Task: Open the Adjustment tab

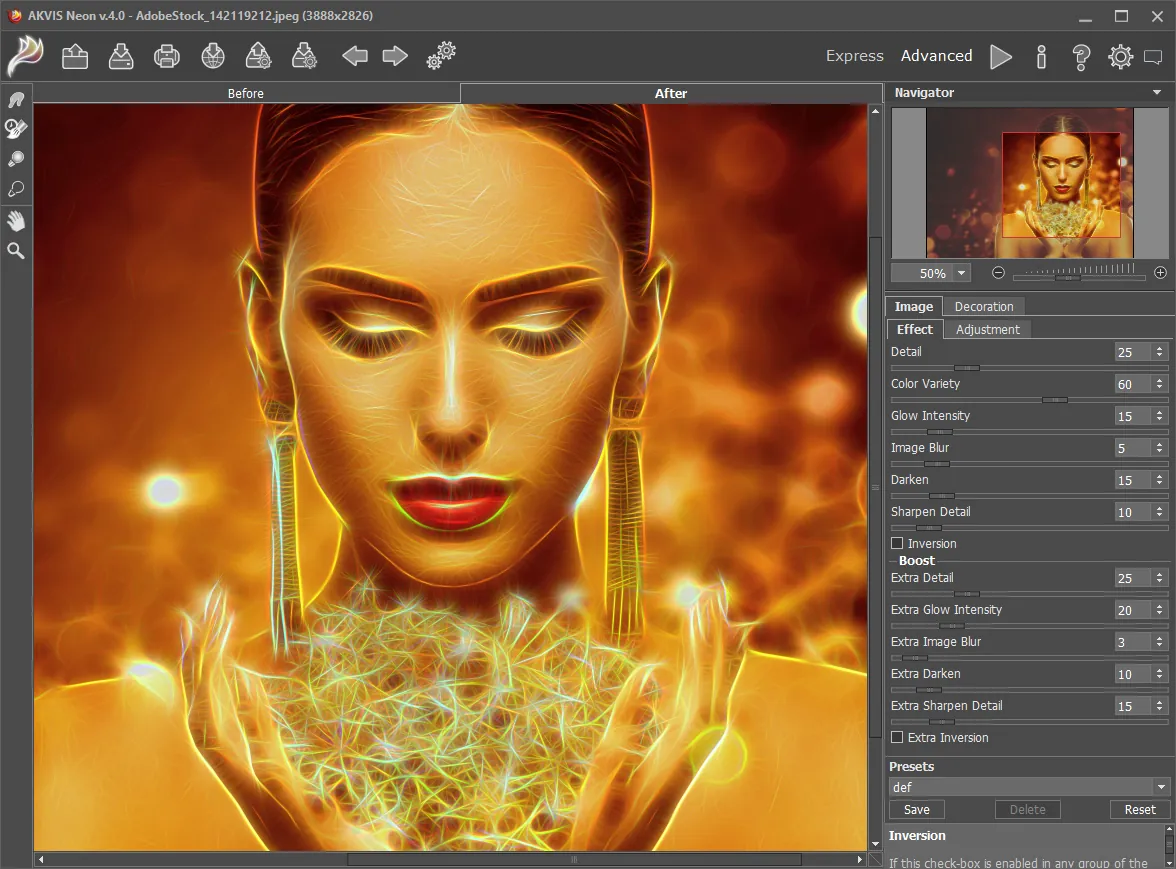Action: pyautogui.click(x=987, y=329)
